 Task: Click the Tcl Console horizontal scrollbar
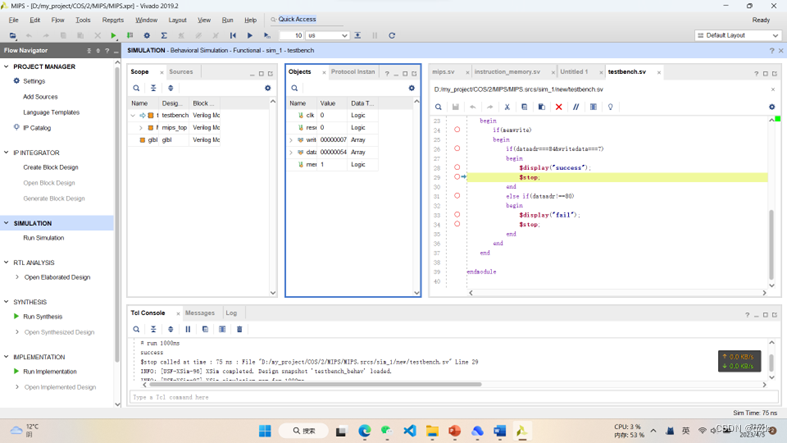coord(315,384)
